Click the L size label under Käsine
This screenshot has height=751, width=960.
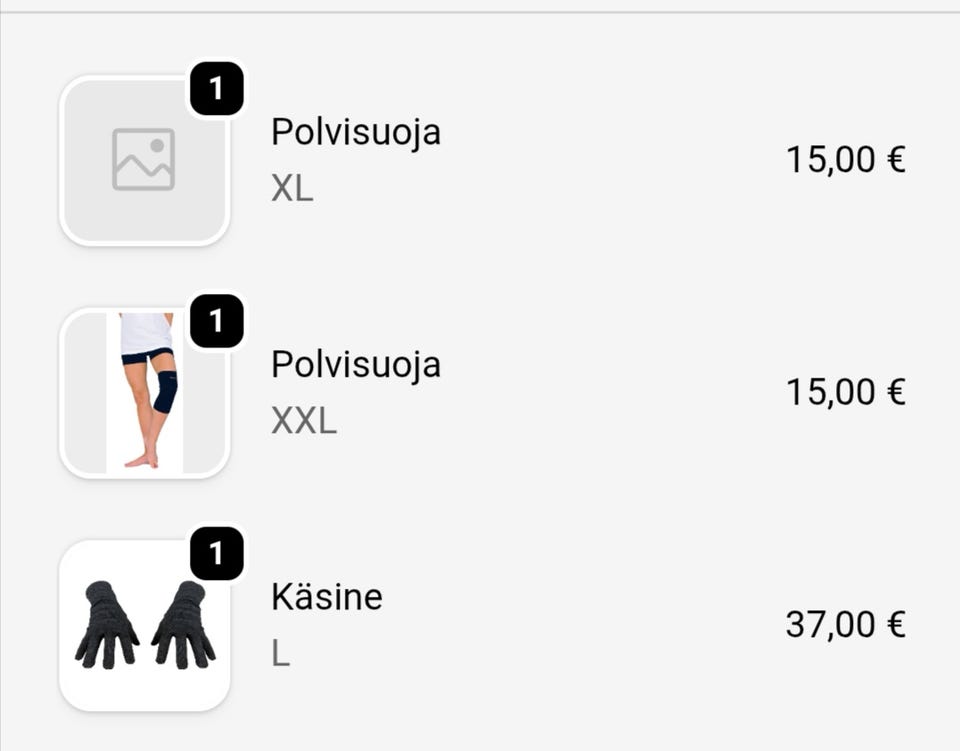click(279, 655)
